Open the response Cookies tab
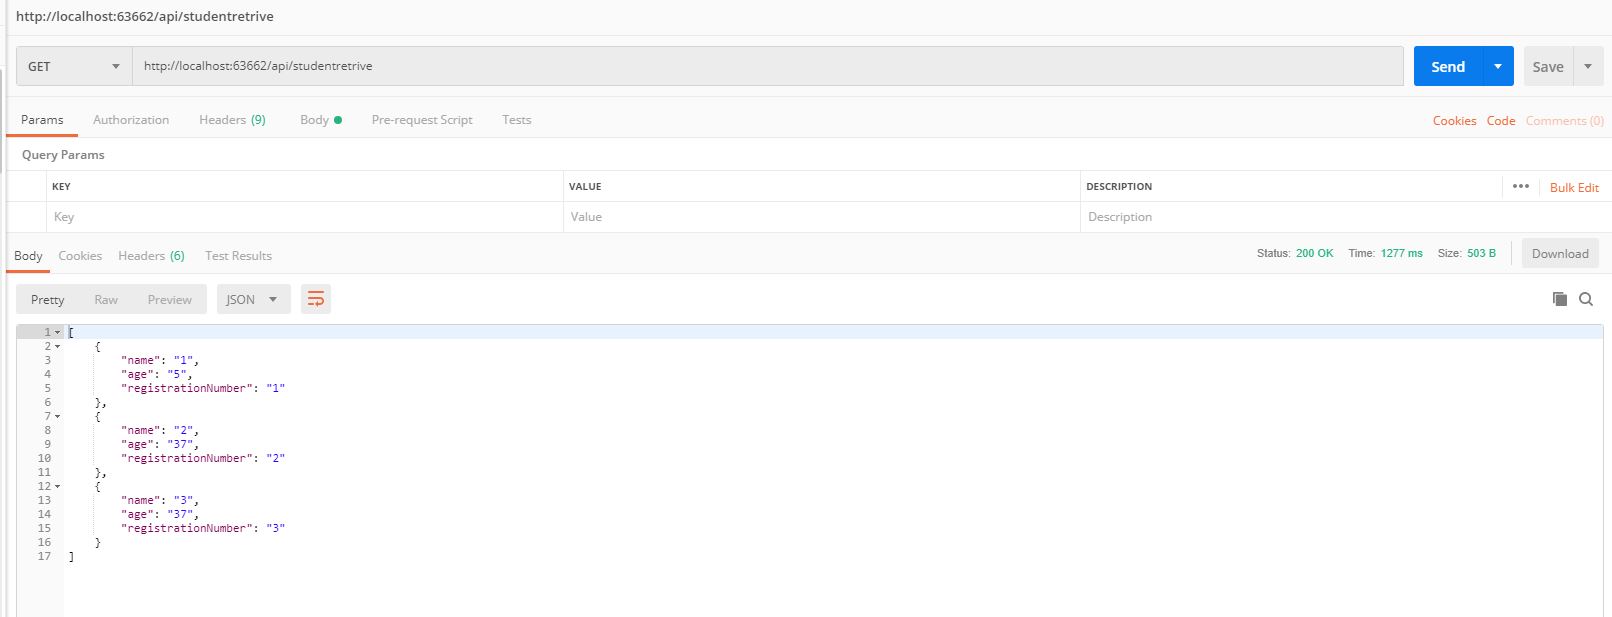The width and height of the screenshot is (1612, 617). click(80, 255)
